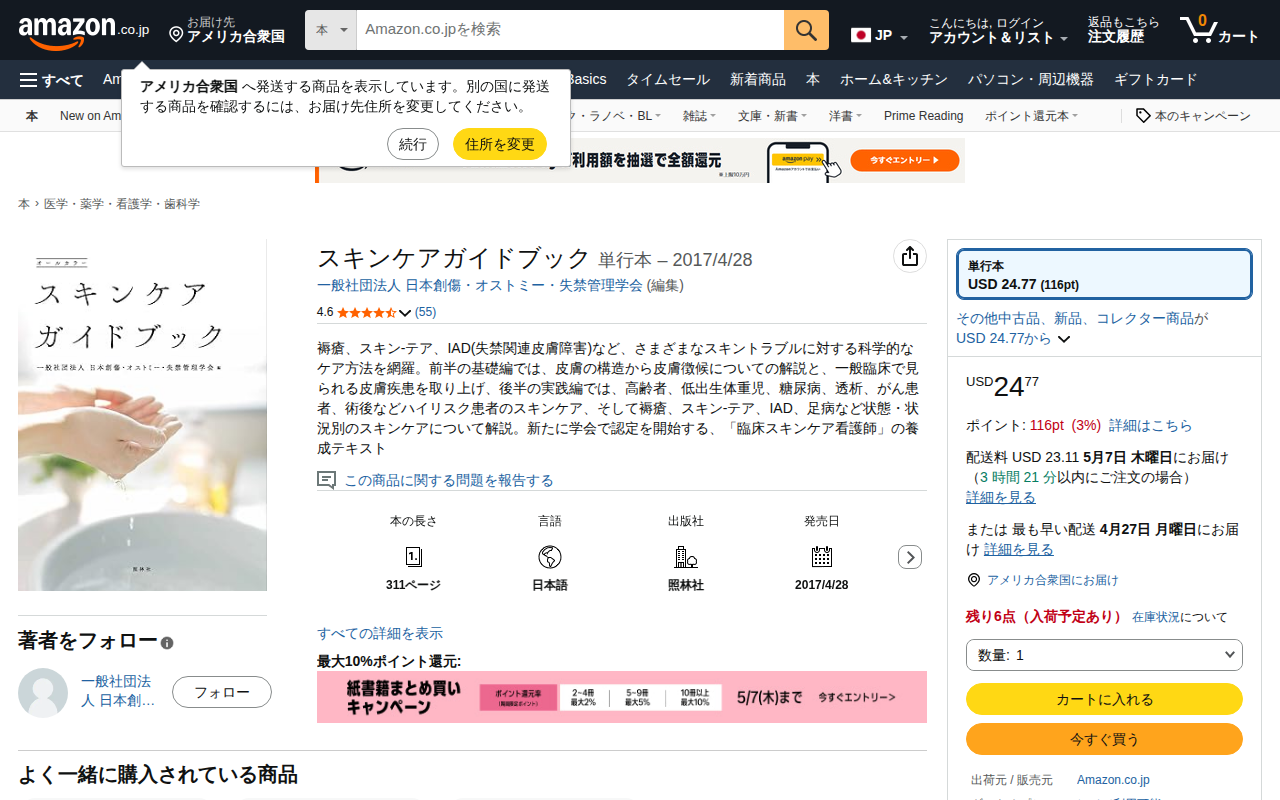Click the 本 link in sub-navigation
This screenshot has height=800, width=1280.
pyautogui.click(x=32, y=116)
